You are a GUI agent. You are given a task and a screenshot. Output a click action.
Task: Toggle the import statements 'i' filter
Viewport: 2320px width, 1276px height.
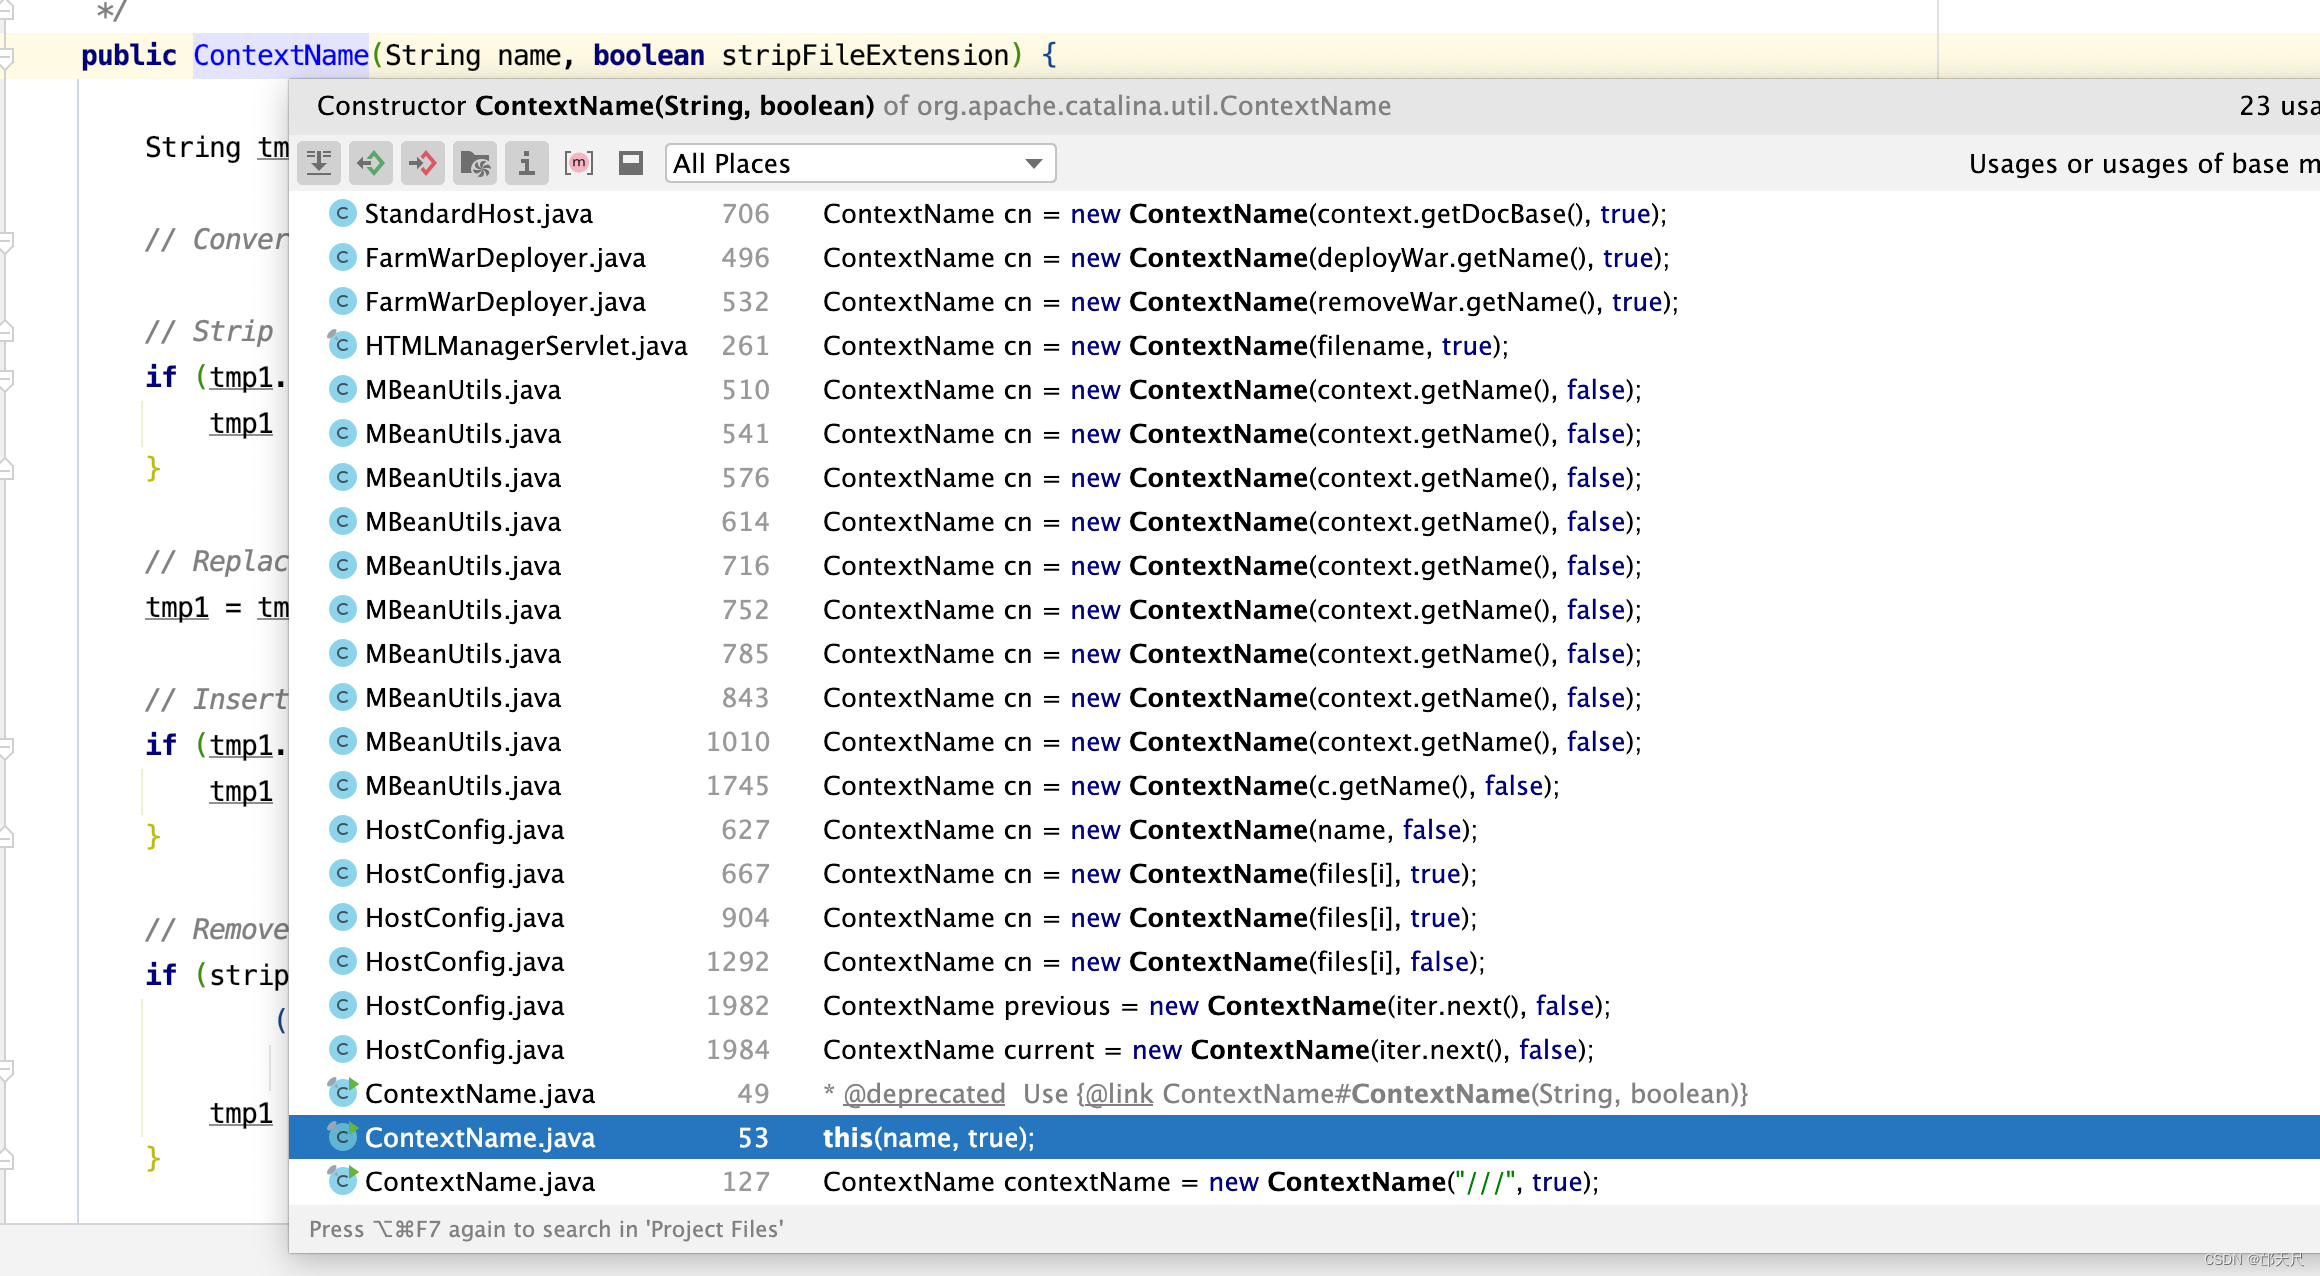coord(527,163)
